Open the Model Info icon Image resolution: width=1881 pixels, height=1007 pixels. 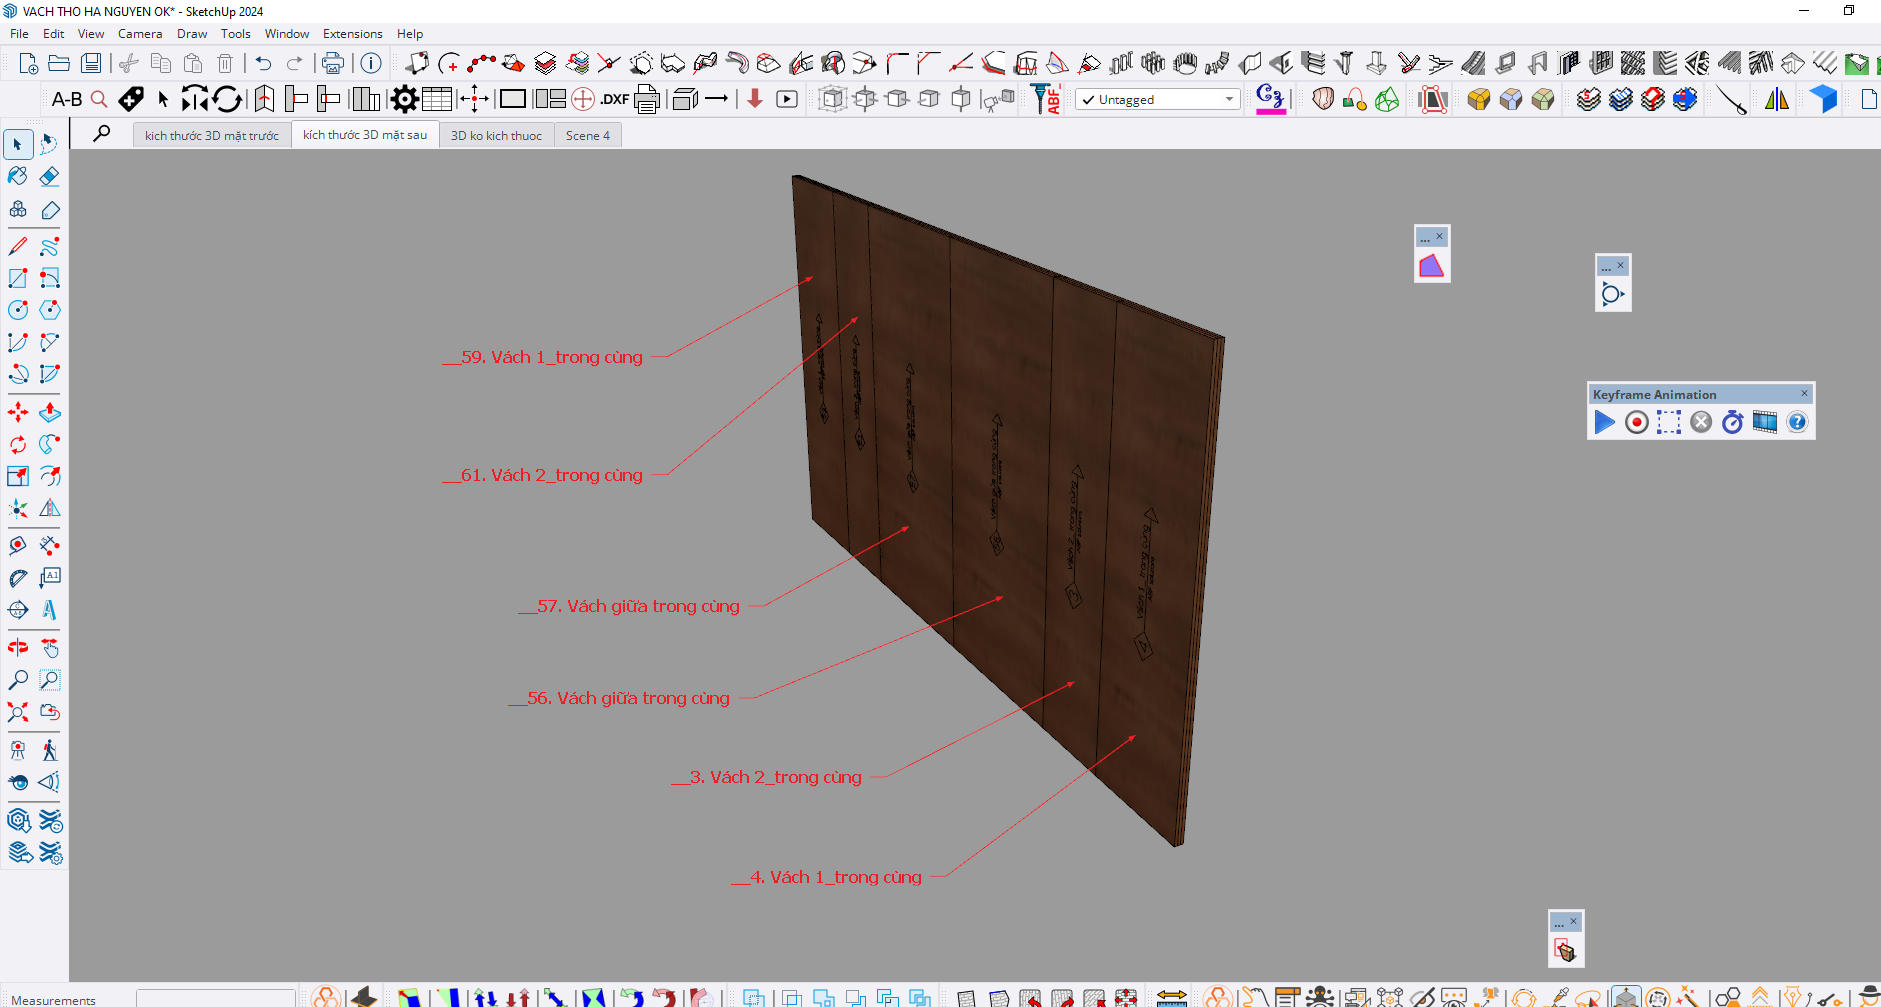[x=371, y=63]
